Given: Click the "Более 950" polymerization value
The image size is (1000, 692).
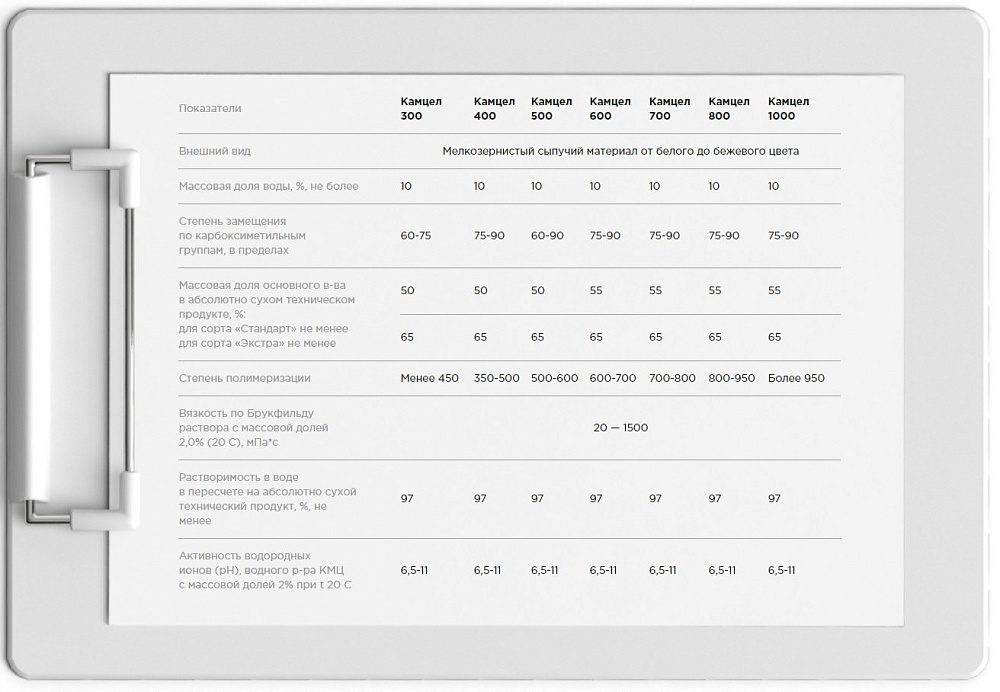Looking at the screenshot, I should [x=796, y=378].
